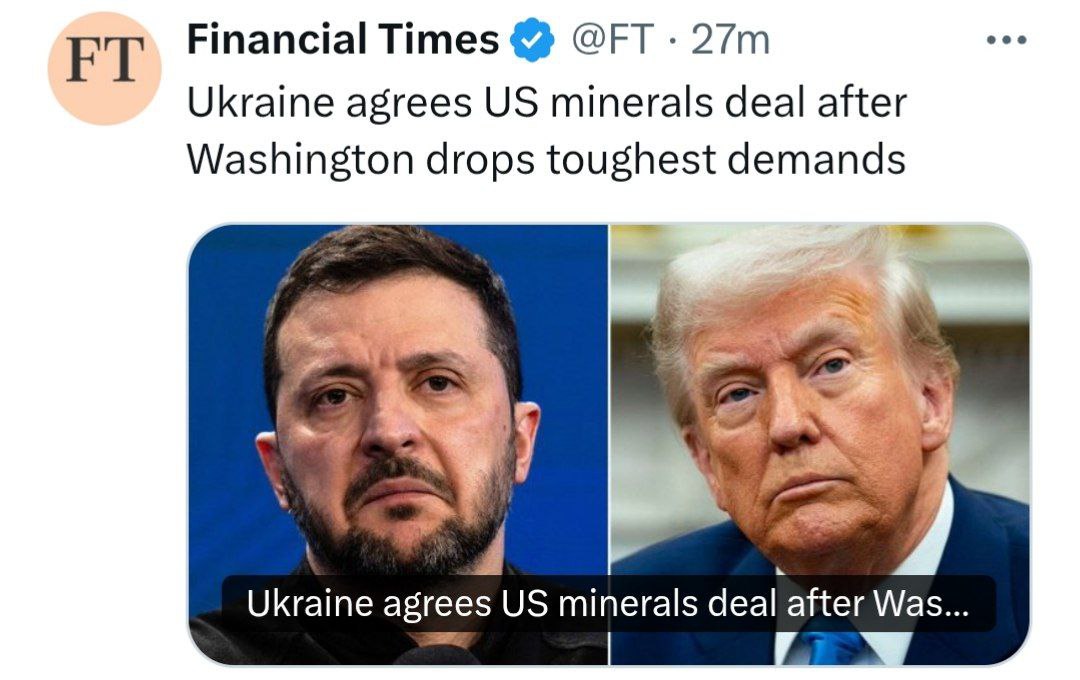Open the article caption overlay on the image
Viewport: 1080px width, 680px height.
pos(608,603)
